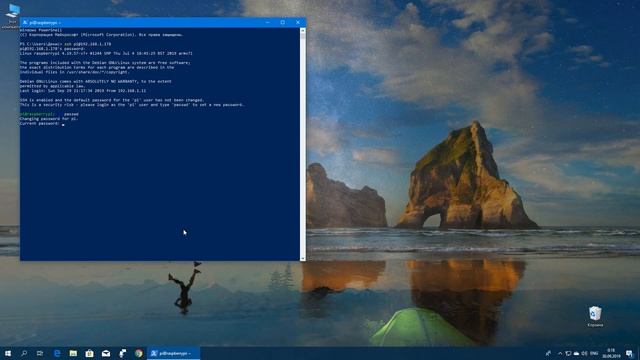Launch Microsoft Edge from the taskbar
The width and height of the screenshot is (640, 360).
click(x=57, y=353)
